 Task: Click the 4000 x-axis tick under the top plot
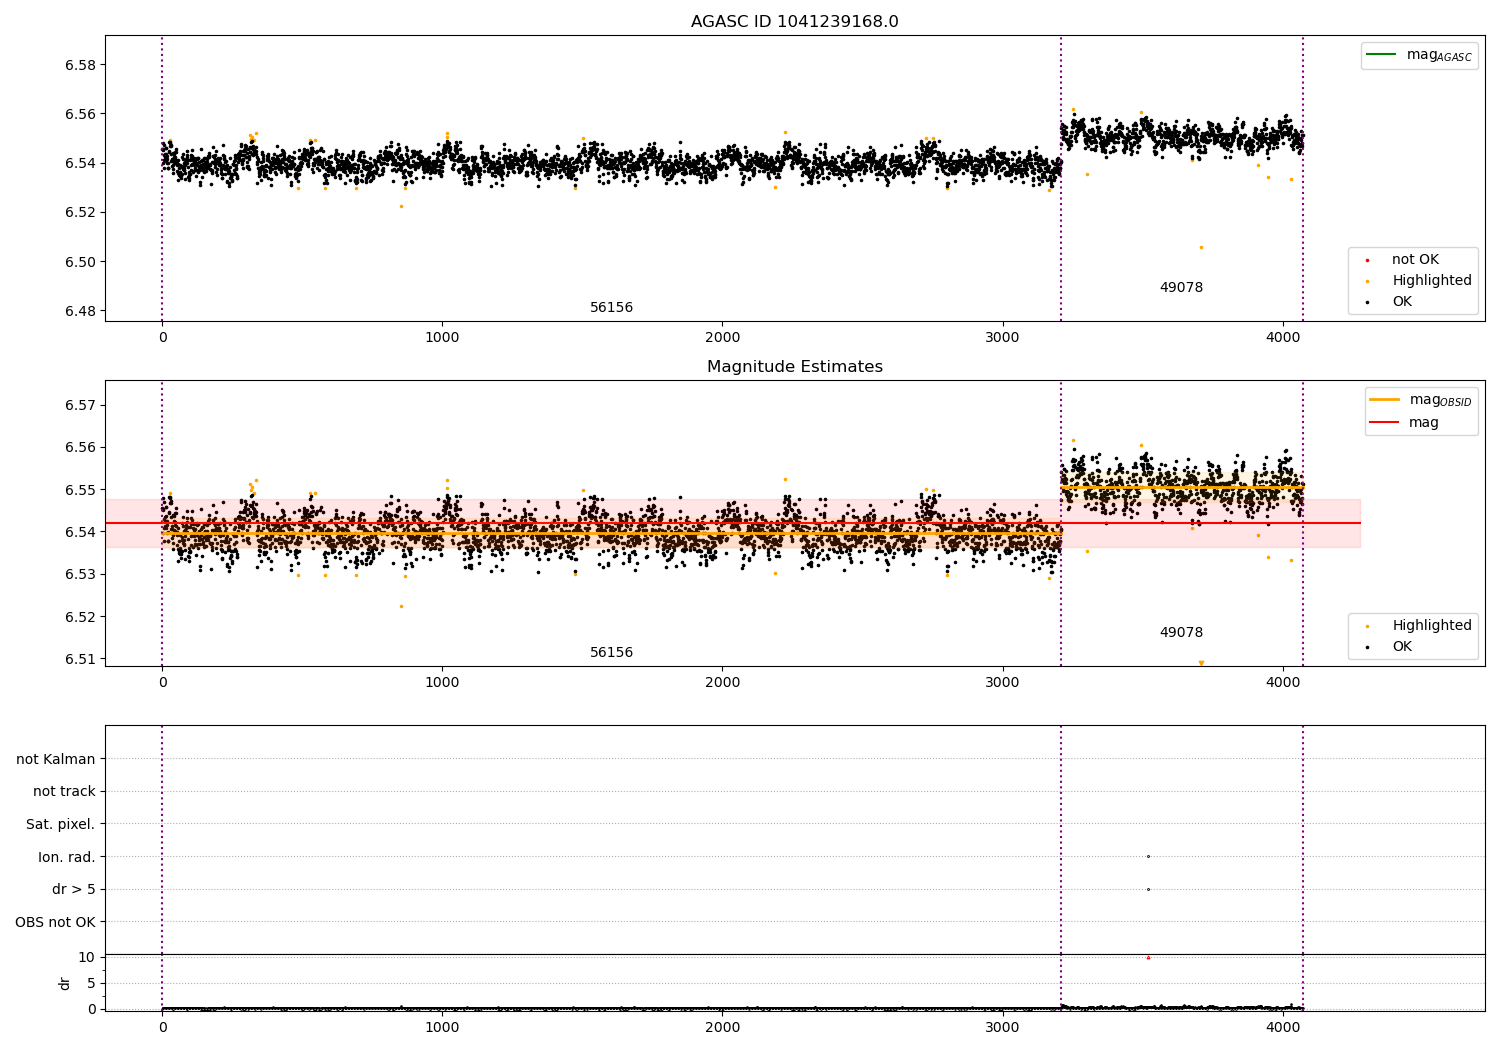click(x=1283, y=338)
